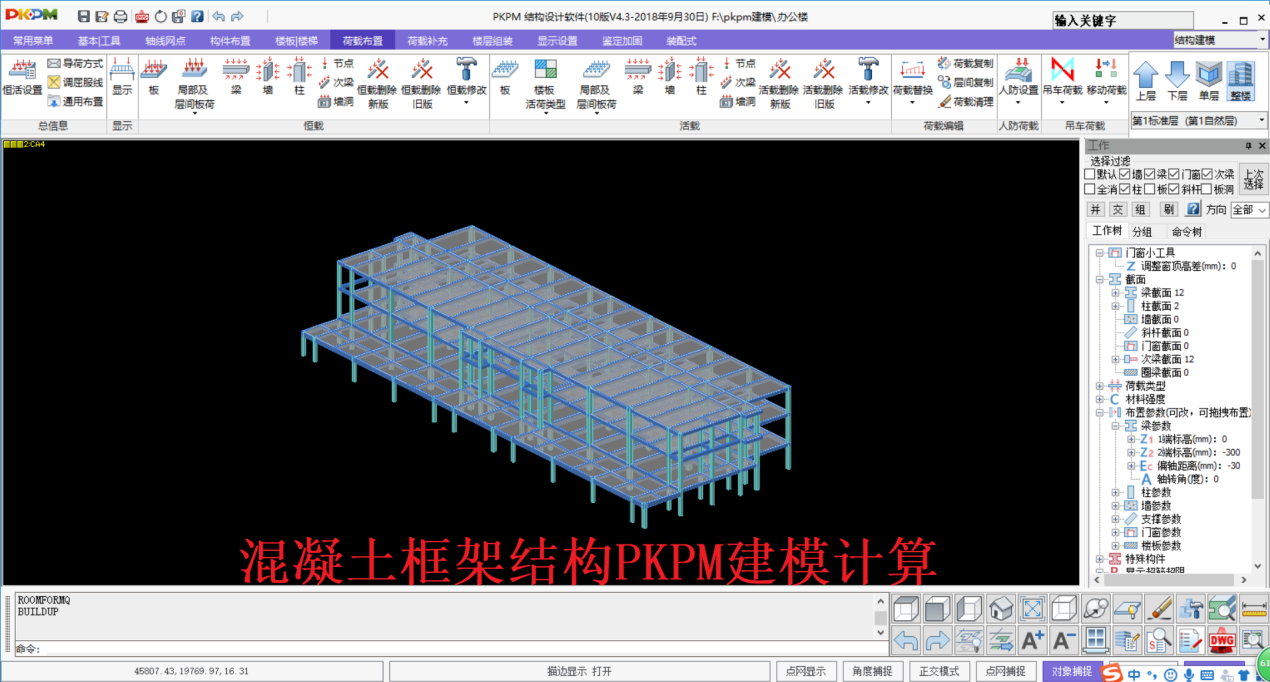The width and height of the screenshot is (1270, 682).
Task: Click the blue help icon in 工作 panel
Action: coord(1193,209)
